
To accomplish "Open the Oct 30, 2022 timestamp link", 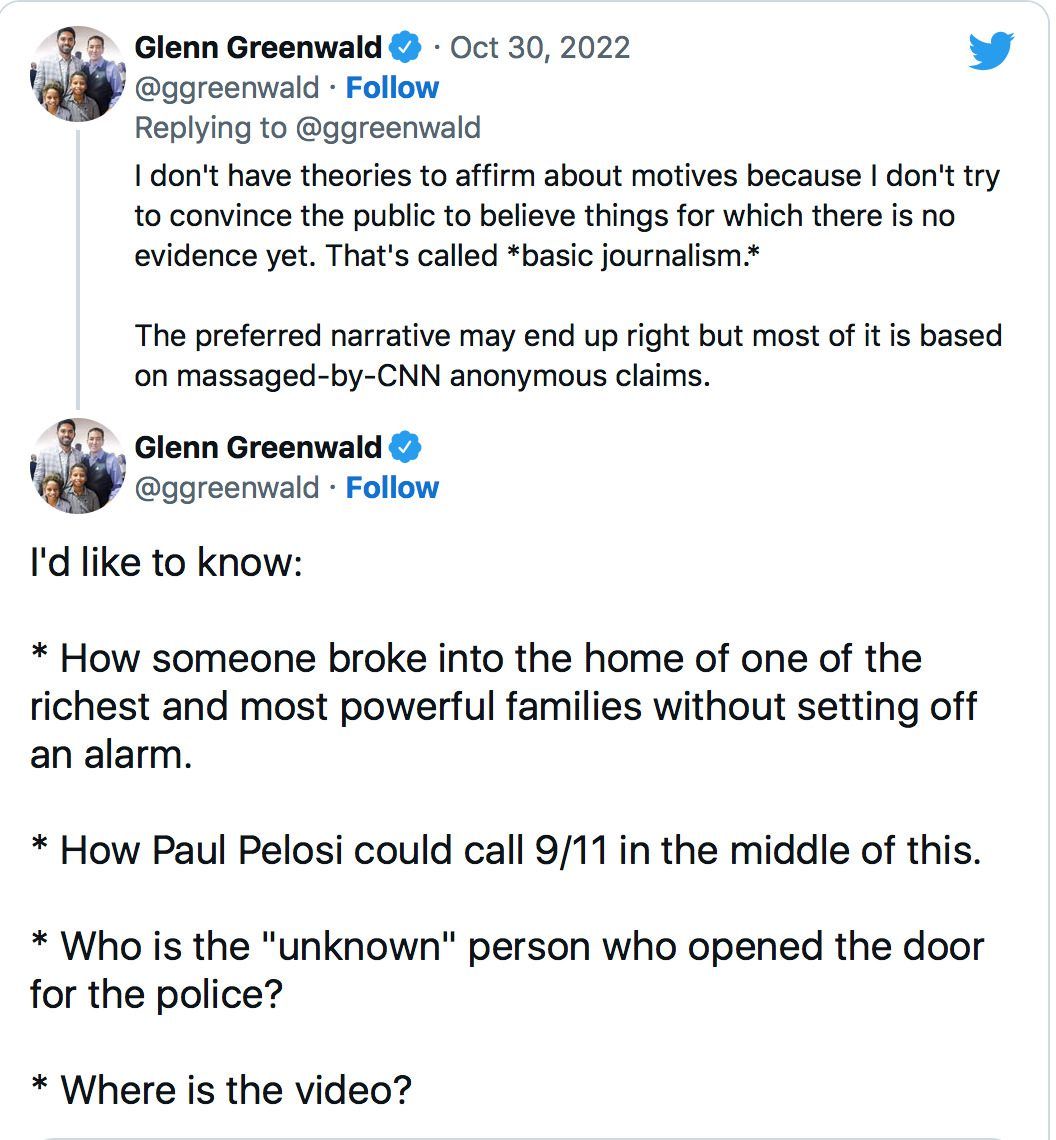I will [540, 48].
